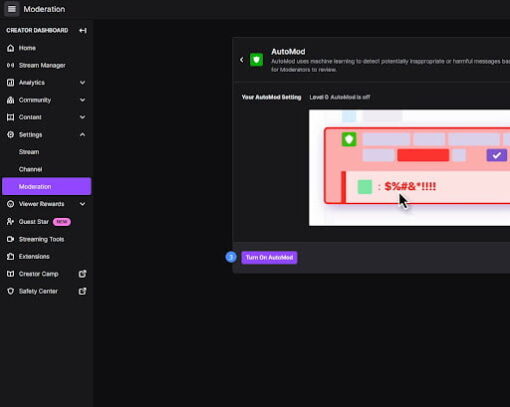
Task: Collapse the Settings section chevron
Action: [x=82, y=135]
